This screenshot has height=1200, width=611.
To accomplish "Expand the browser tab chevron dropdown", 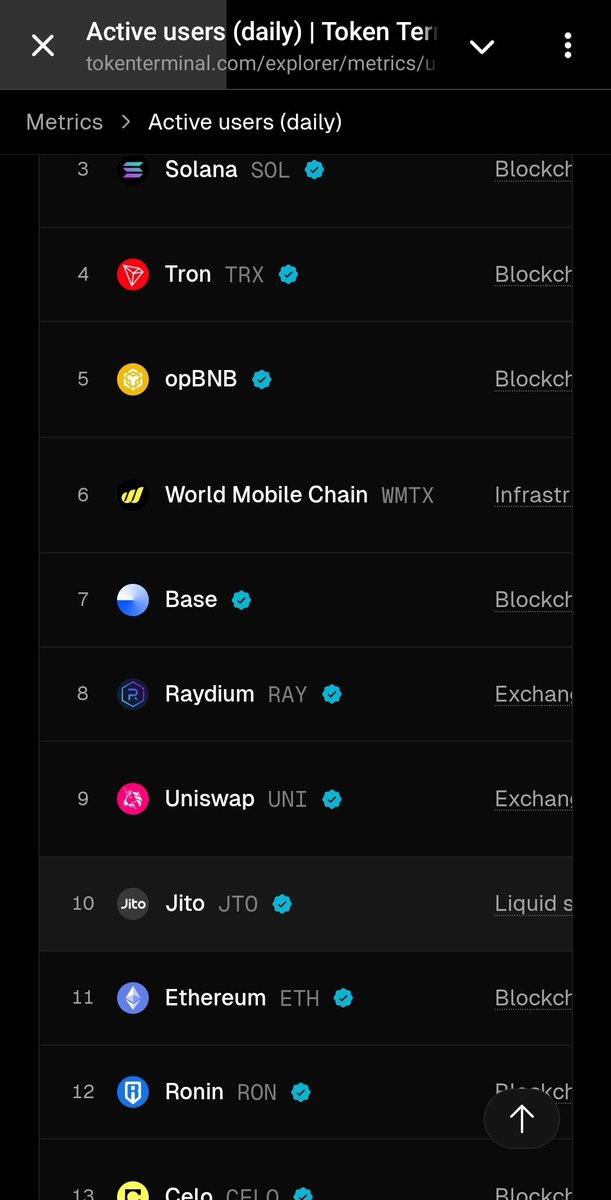I will pos(482,46).
